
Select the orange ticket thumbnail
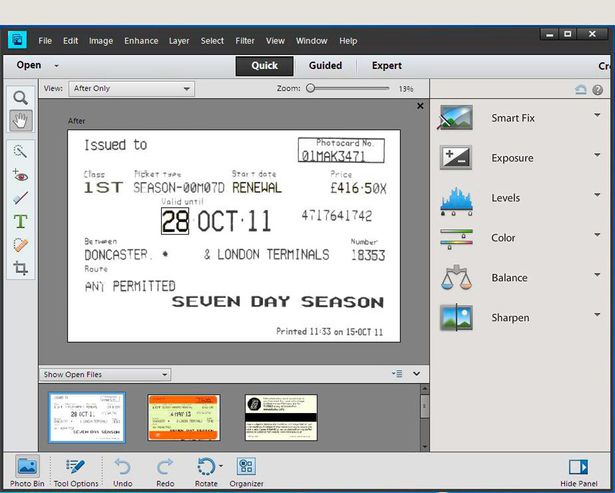pyautogui.click(x=184, y=418)
